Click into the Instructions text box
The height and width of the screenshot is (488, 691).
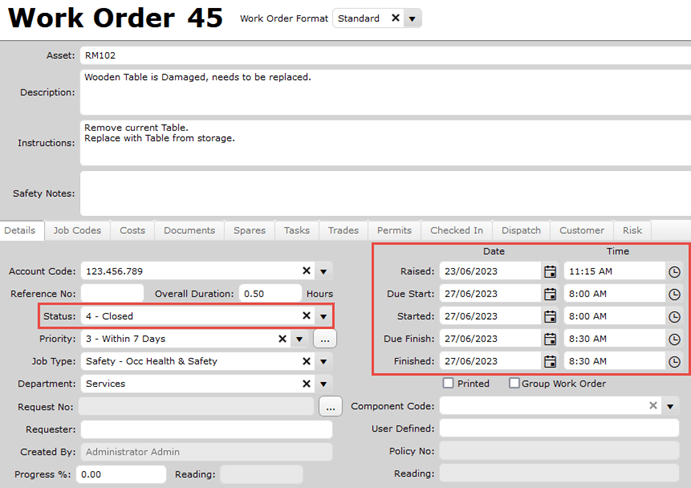[386, 142]
